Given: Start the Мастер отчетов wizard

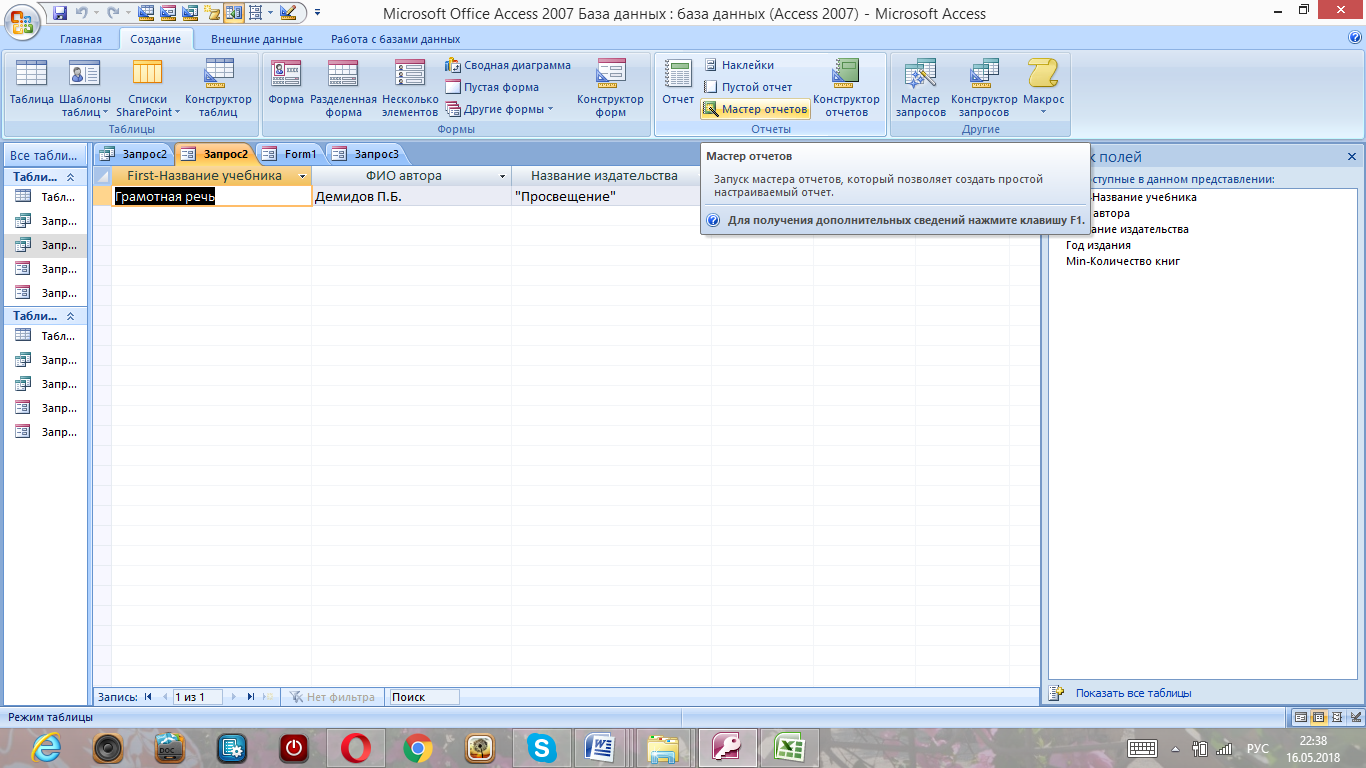Looking at the screenshot, I should coord(755,109).
